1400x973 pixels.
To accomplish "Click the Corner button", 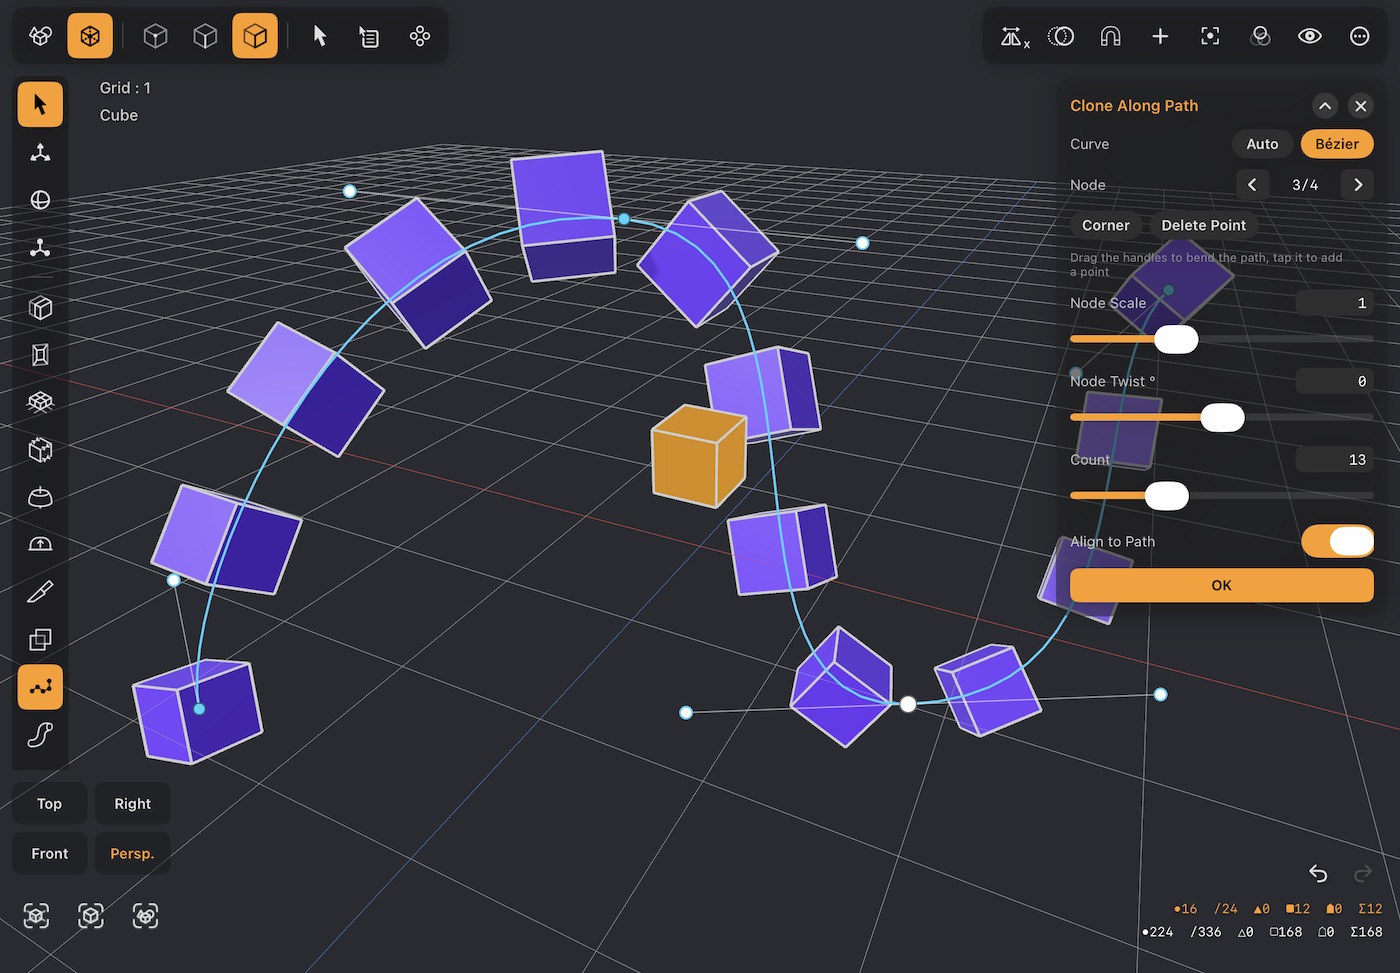I will 1106,225.
